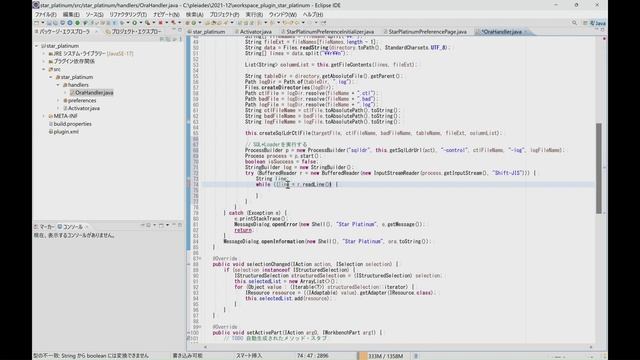Open the ヘルプ(H) menu

tap(313, 14)
